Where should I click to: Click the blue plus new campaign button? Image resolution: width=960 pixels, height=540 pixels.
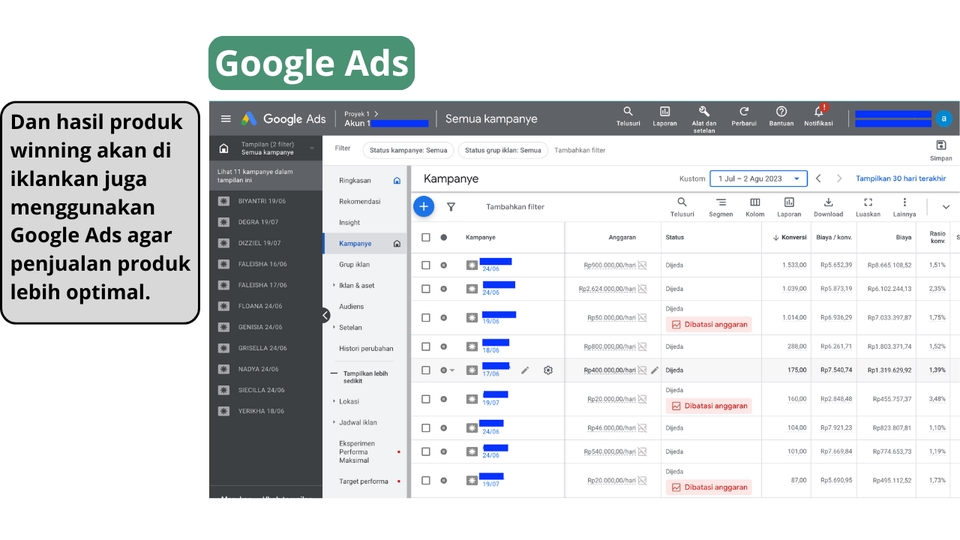coord(424,206)
